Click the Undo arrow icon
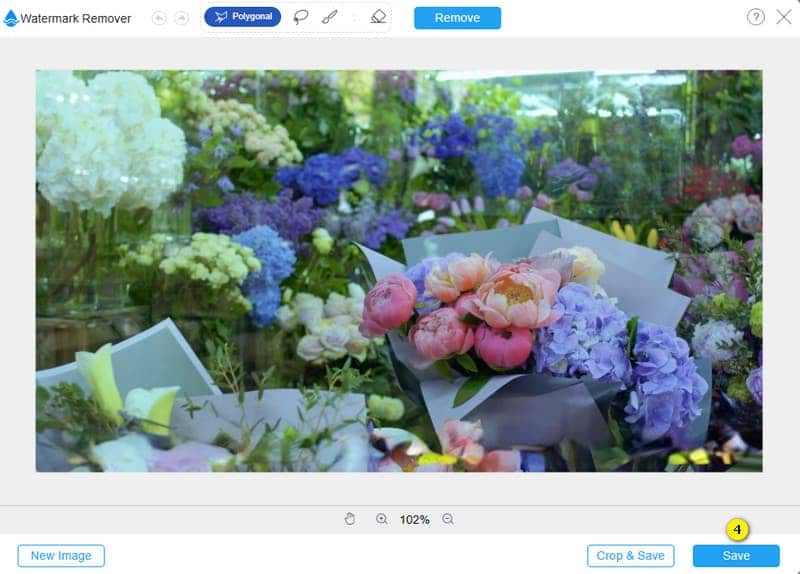The height and width of the screenshot is (574, 800). [x=160, y=18]
